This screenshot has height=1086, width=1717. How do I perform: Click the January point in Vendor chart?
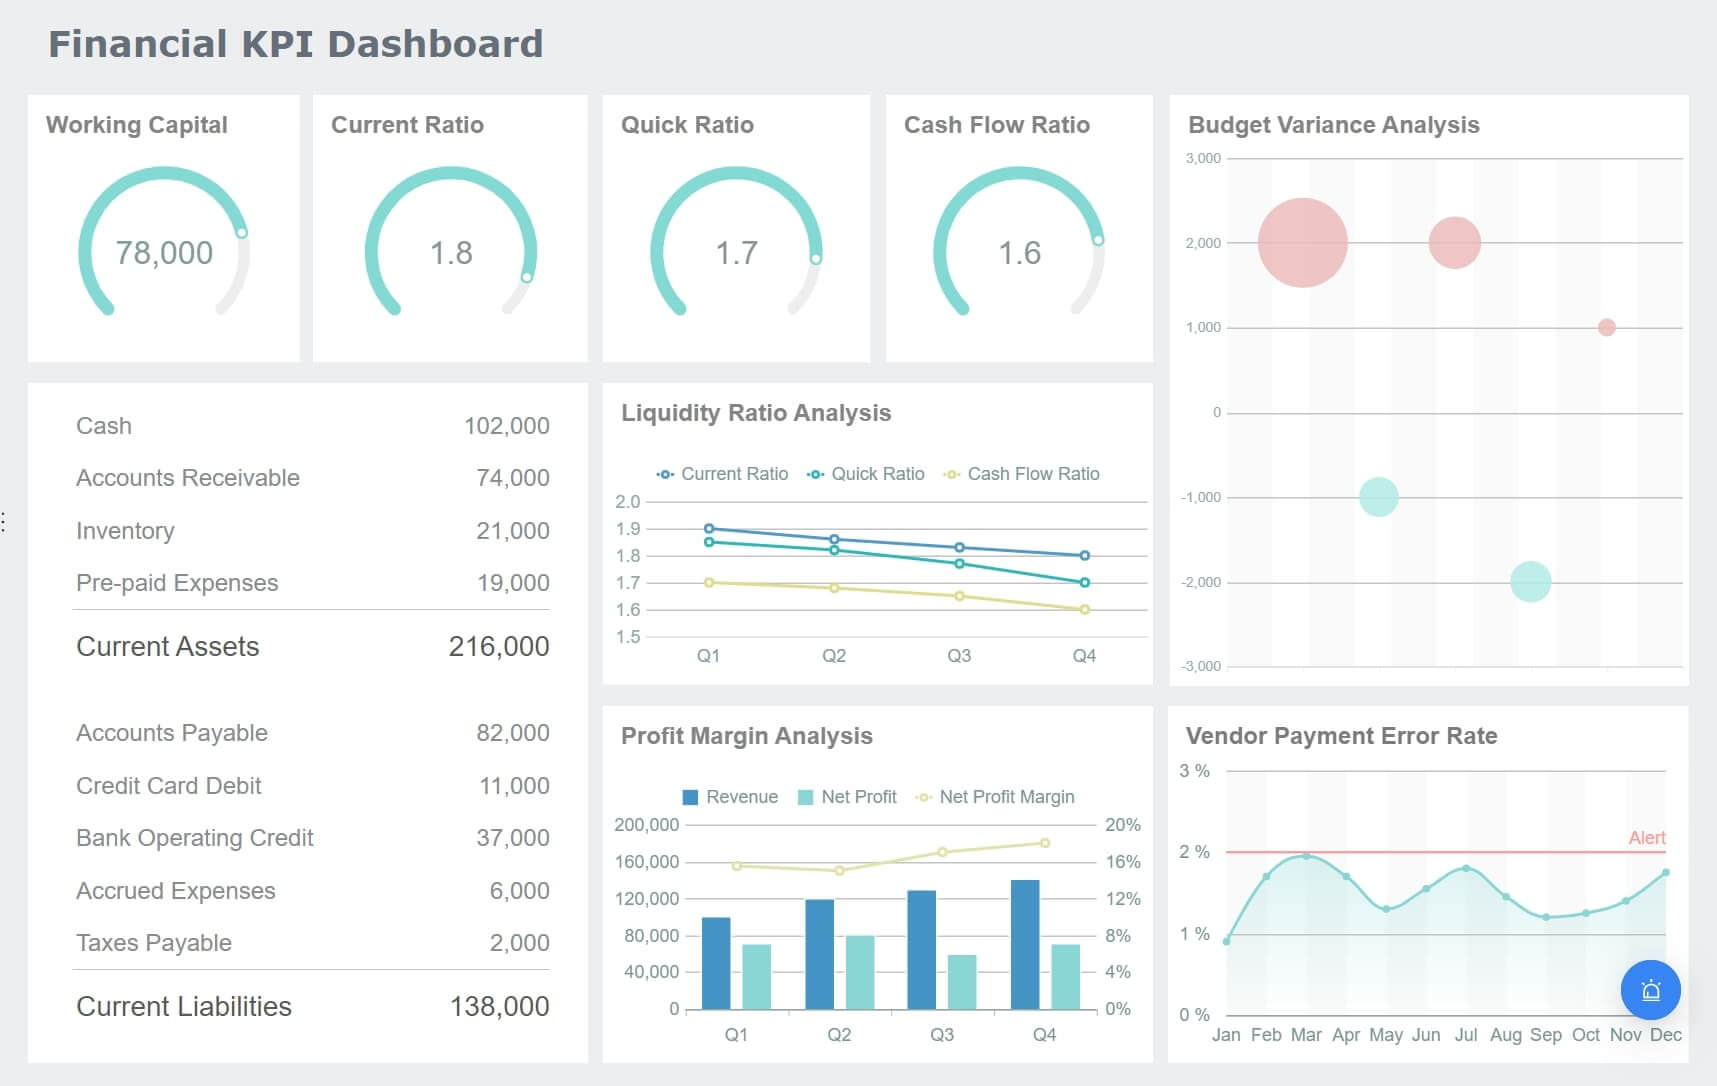pyautogui.click(x=1227, y=941)
